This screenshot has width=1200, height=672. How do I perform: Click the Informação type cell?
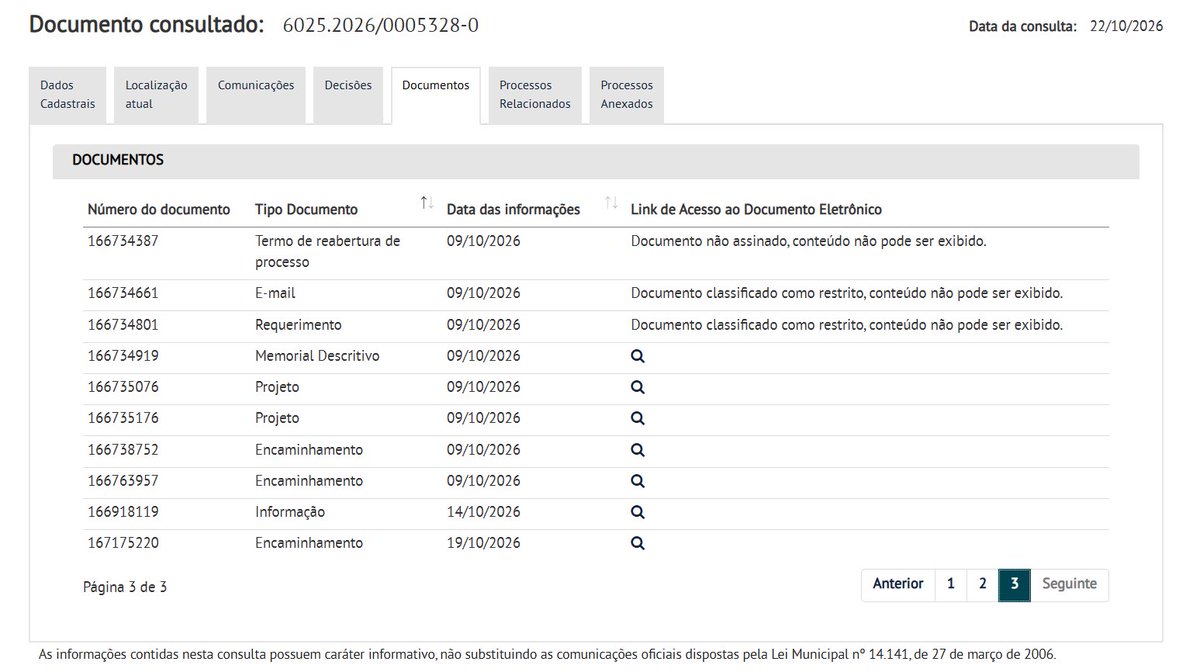click(x=290, y=512)
